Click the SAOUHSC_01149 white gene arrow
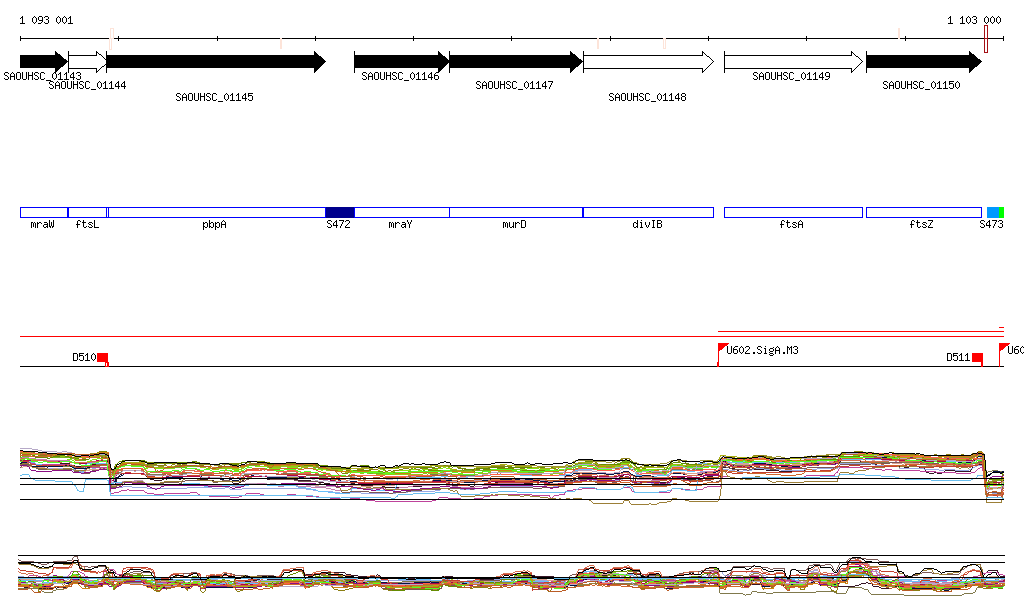The height and width of the screenshot is (611, 1024). (x=792, y=62)
